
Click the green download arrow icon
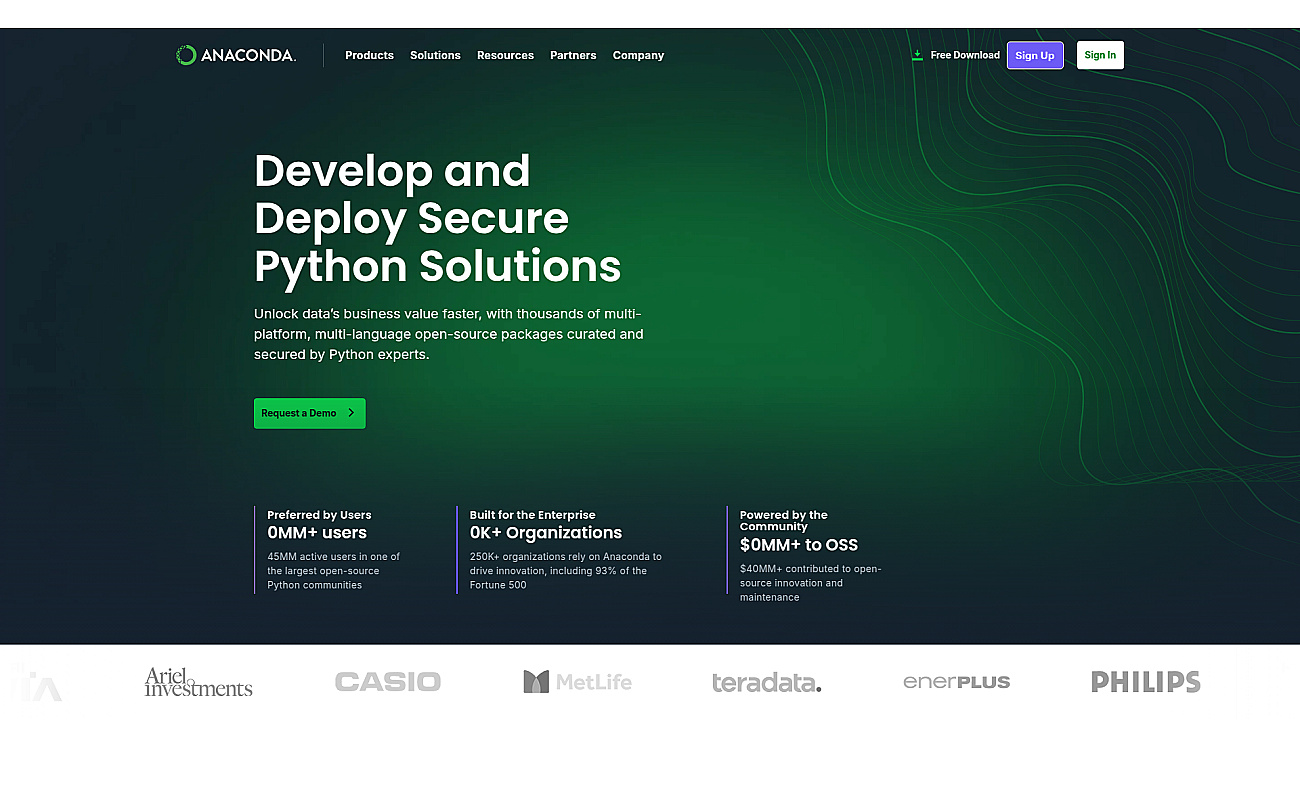[917, 55]
